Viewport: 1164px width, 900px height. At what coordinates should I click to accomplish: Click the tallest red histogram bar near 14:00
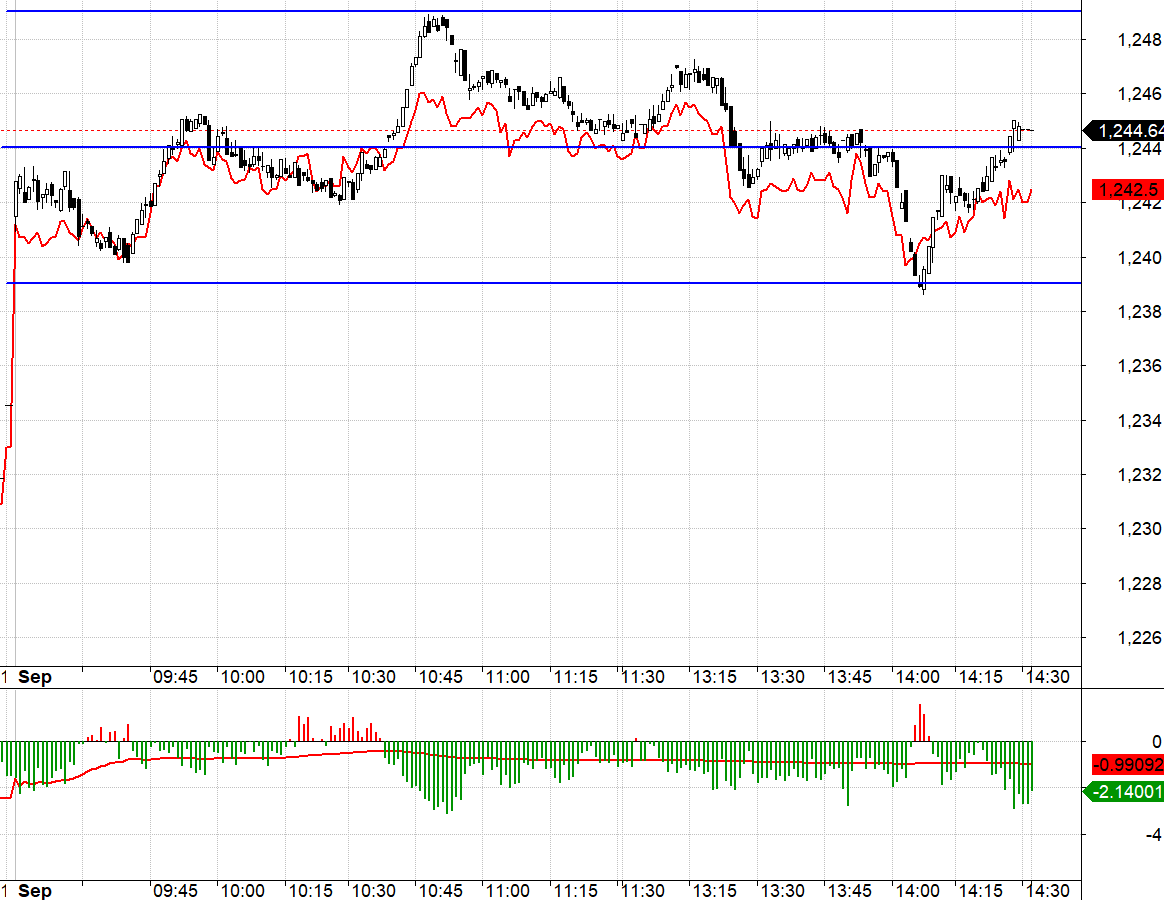pyautogui.click(x=920, y=722)
